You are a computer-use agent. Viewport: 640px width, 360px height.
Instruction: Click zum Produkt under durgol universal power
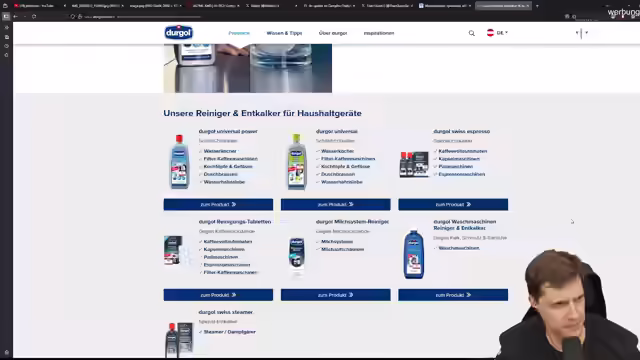point(218,204)
